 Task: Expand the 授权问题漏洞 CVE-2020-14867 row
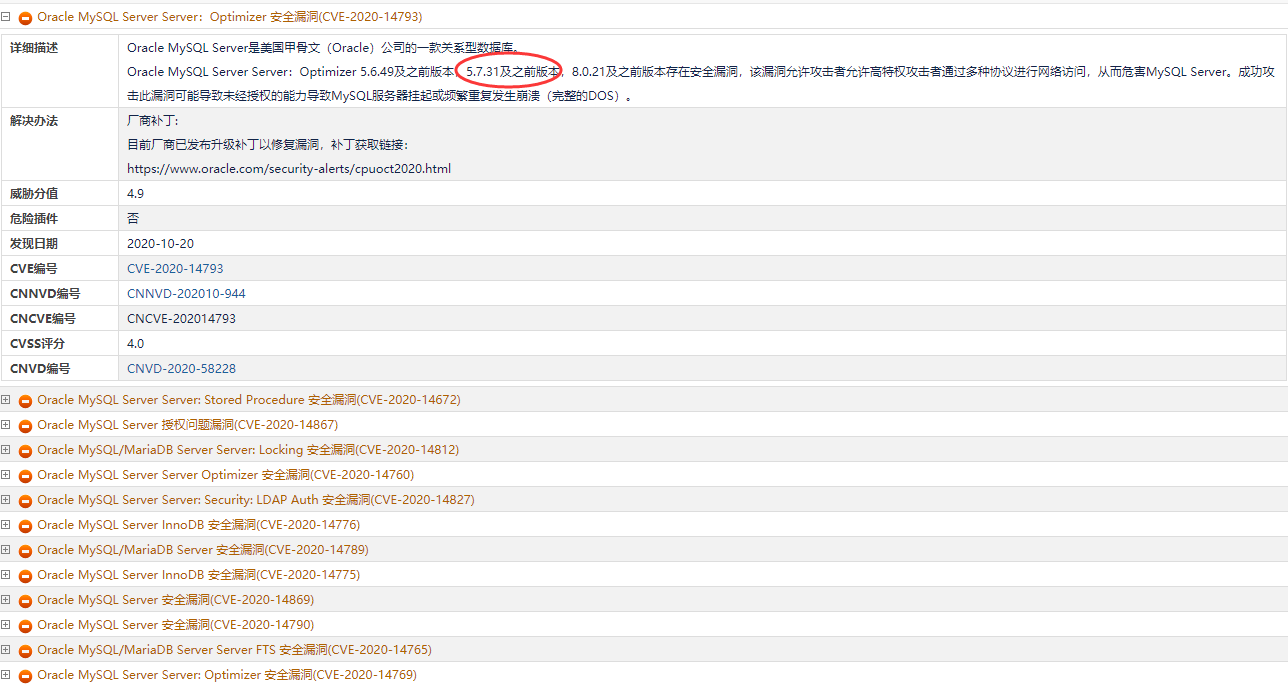[x=6, y=425]
